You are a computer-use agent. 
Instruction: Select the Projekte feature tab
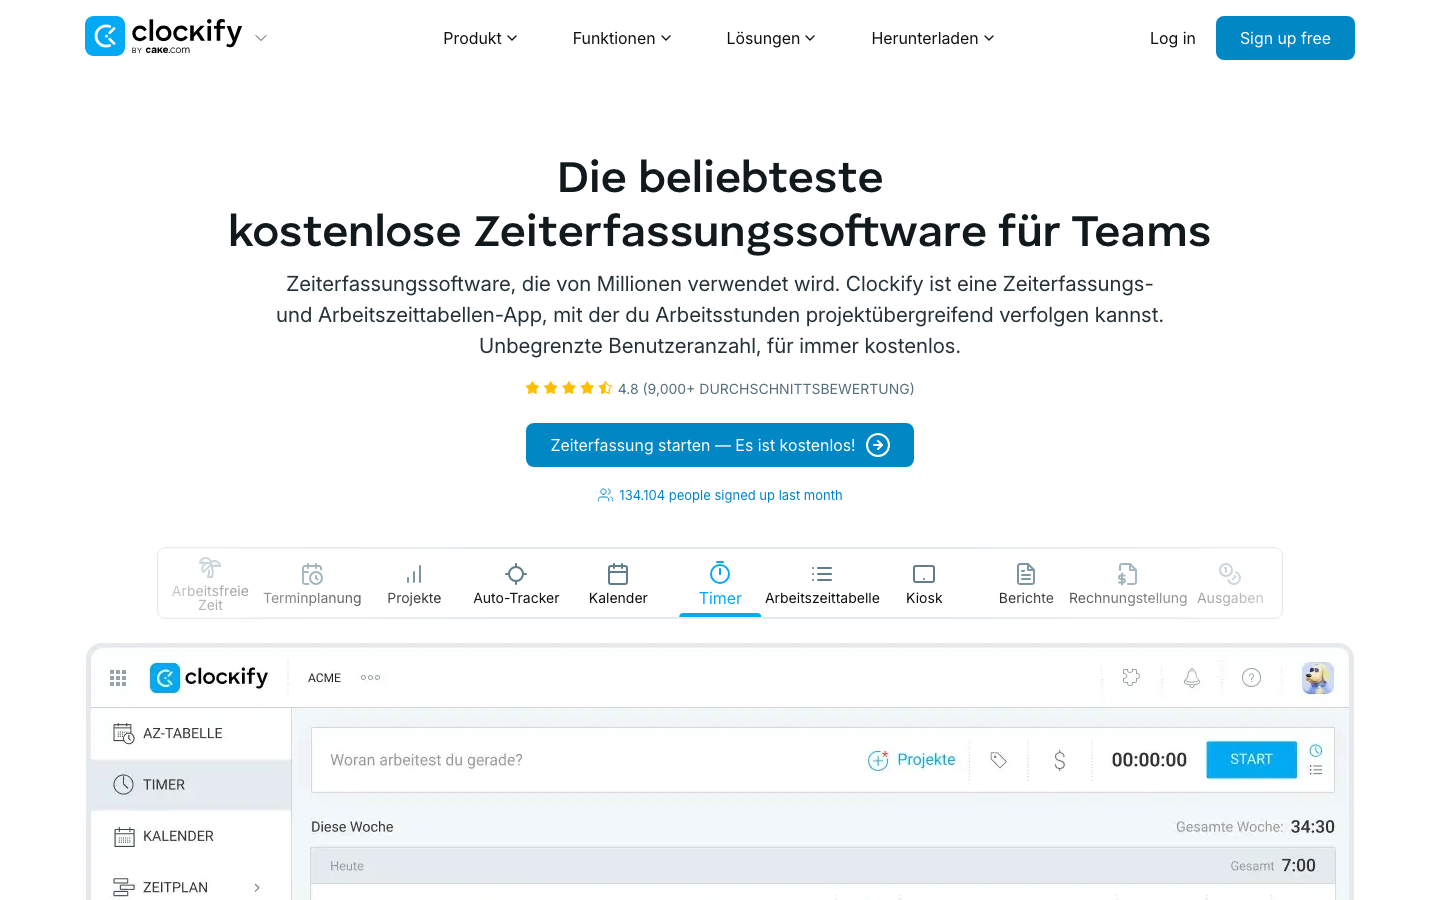(x=414, y=584)
